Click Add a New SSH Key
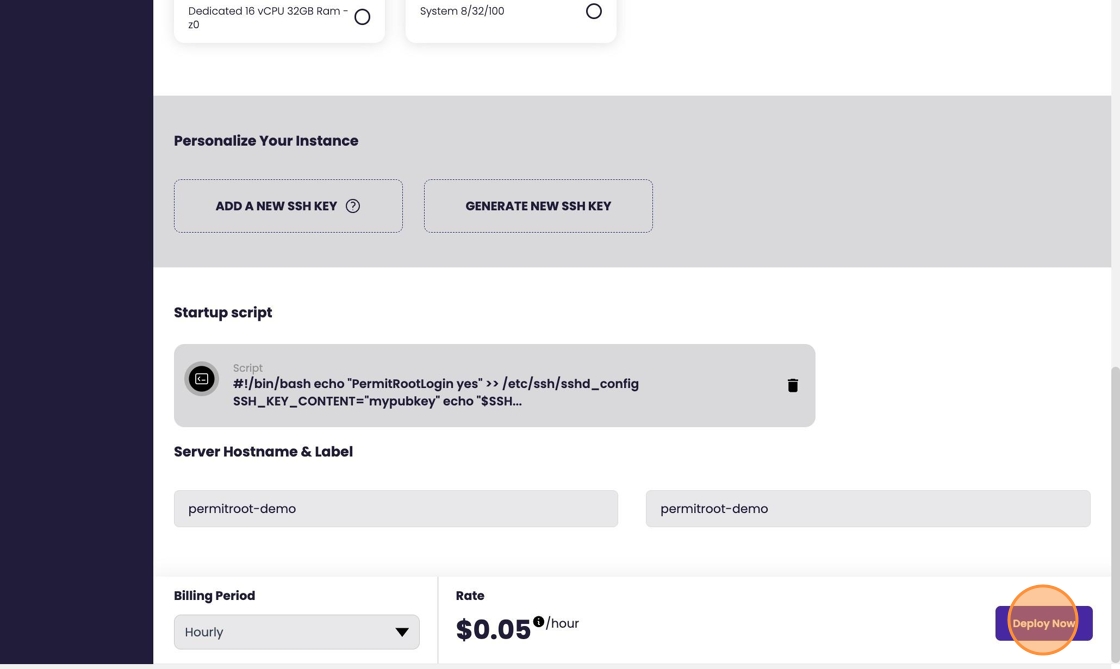The image size is (1120, 669). coord(276,206)
